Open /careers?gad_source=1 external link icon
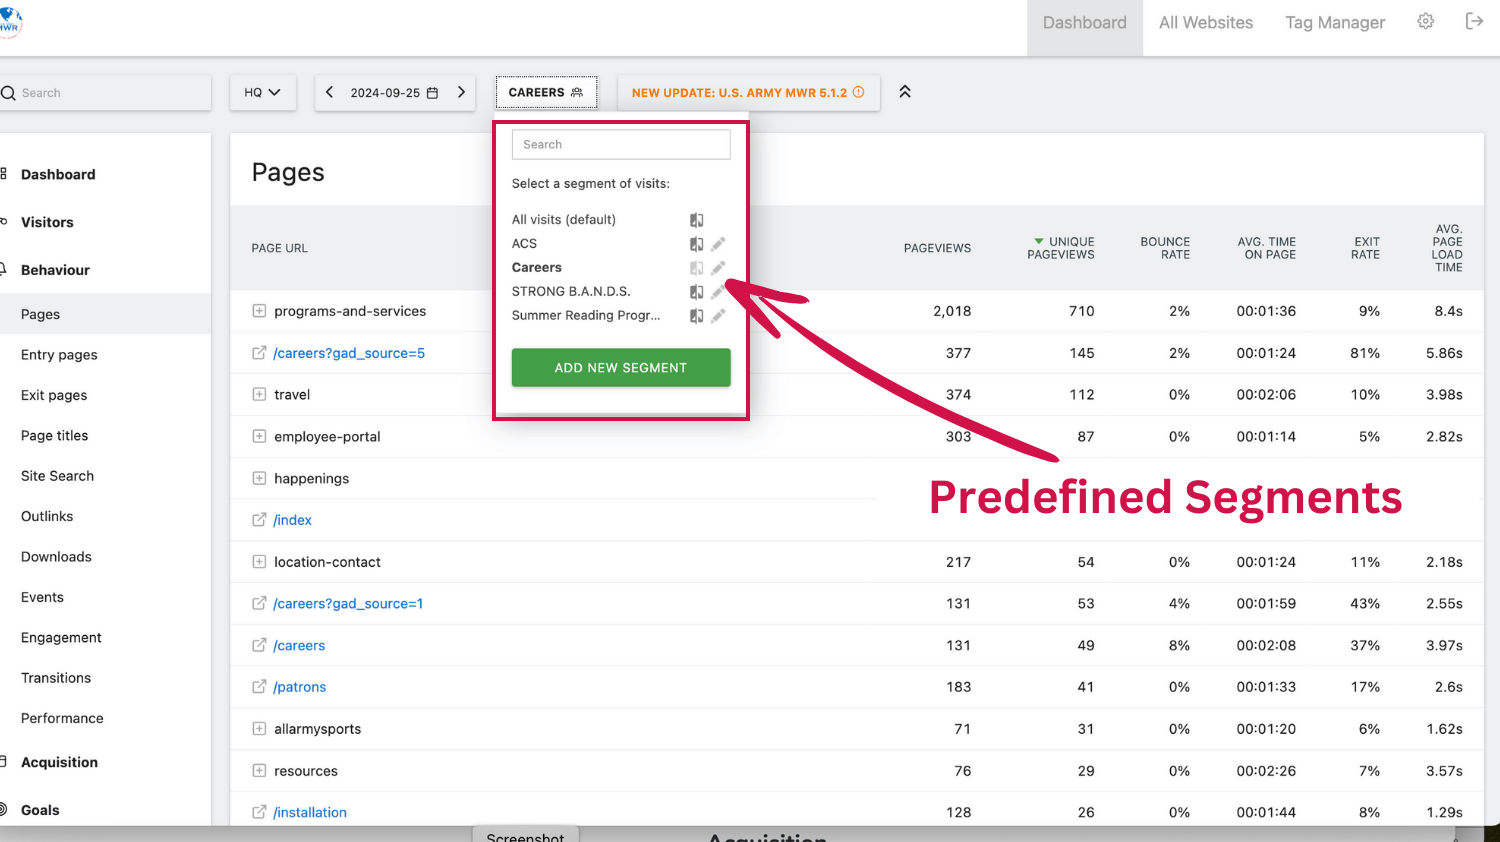Screen dimensions: 1500x842 pyautogui.click(x=259, y=603)
